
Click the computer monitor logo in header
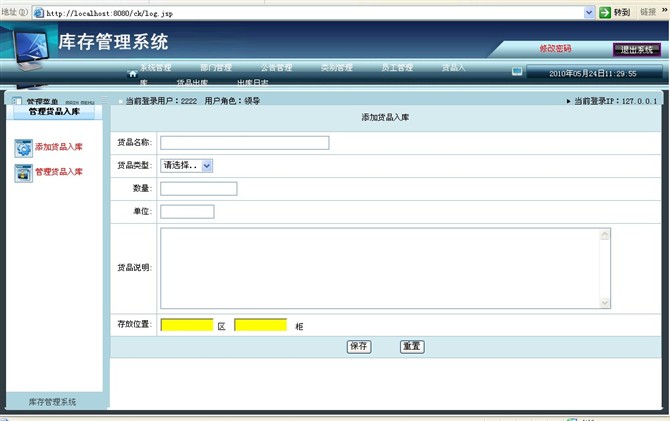(31, 50)
